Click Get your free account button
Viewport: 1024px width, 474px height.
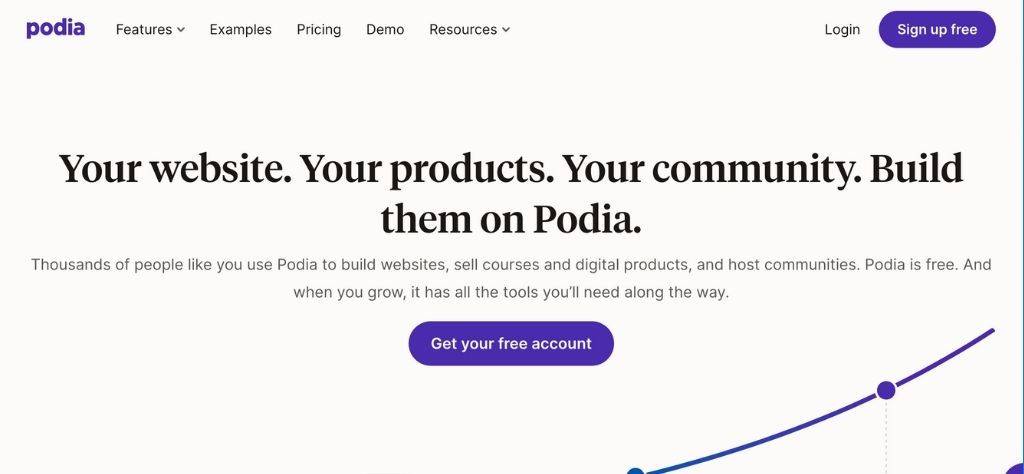[511, 344]
